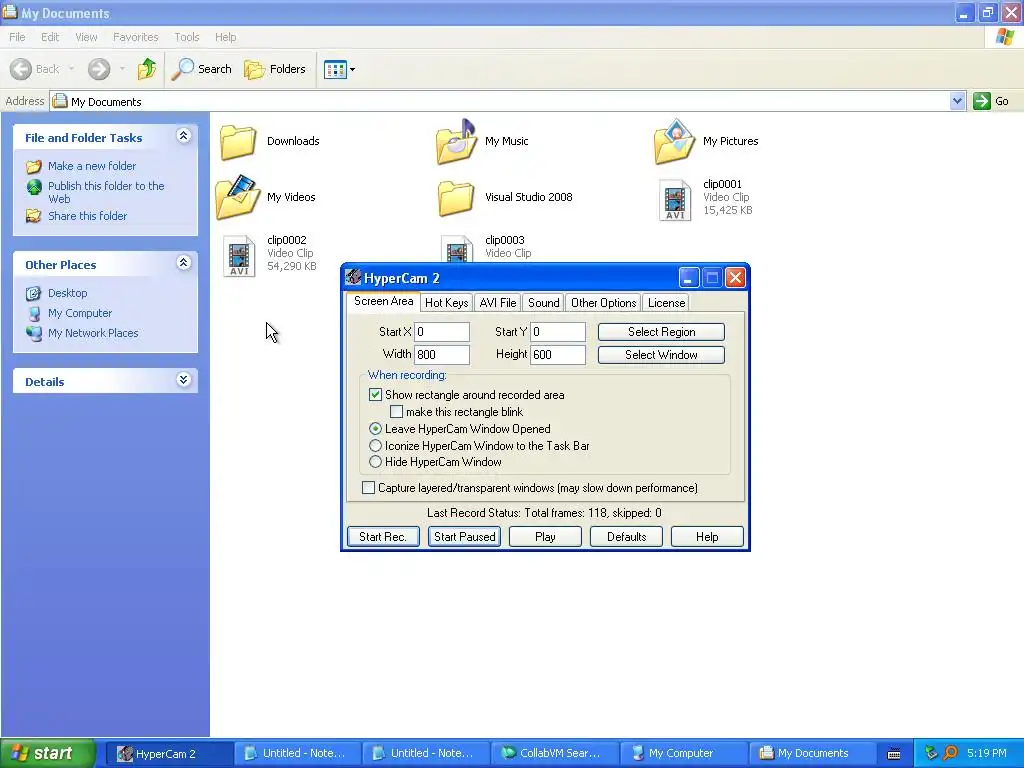Click the Defaults button
The width and height of the screenshot is (1024, 768).
[x=626, y=537]
